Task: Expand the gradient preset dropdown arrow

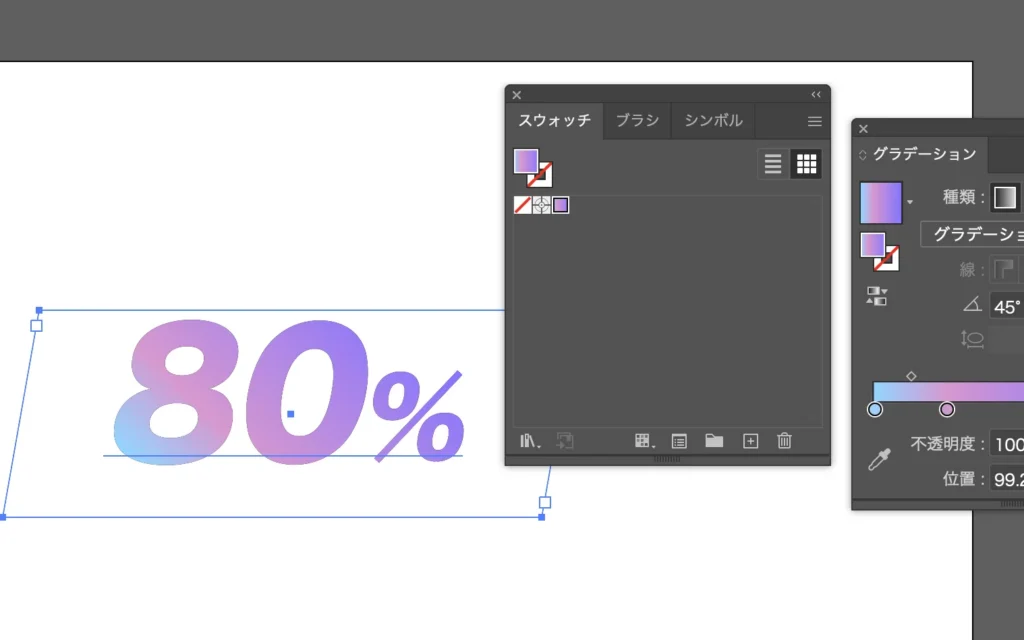Action: pyautogui.click(x=910, y=202)
